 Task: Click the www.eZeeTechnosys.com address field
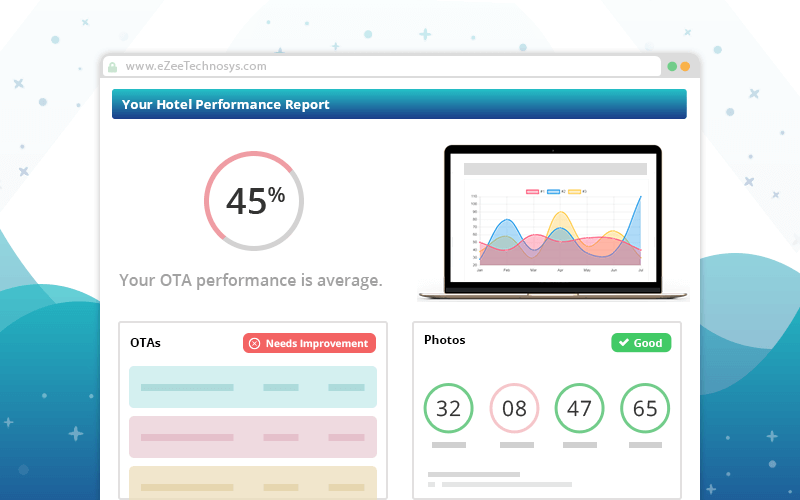coord(382,66)
